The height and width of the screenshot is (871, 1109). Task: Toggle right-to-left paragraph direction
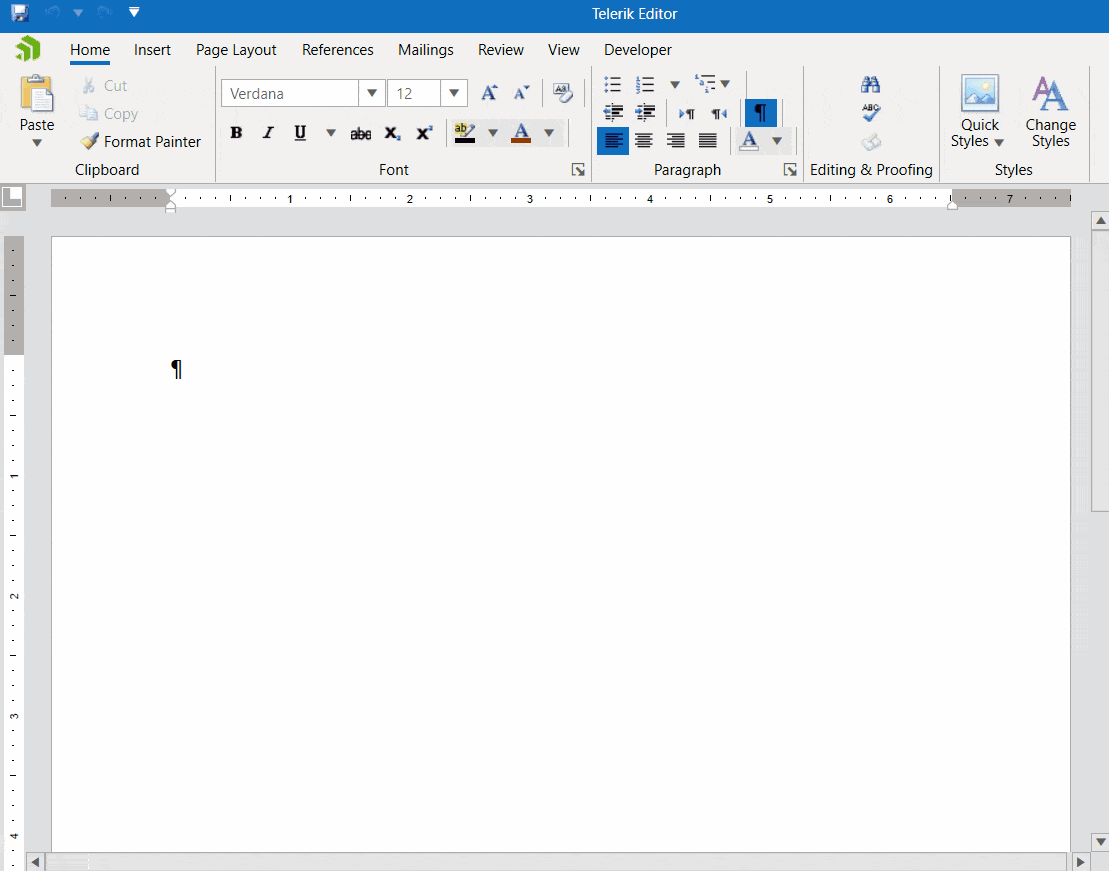tap(717, 112)
